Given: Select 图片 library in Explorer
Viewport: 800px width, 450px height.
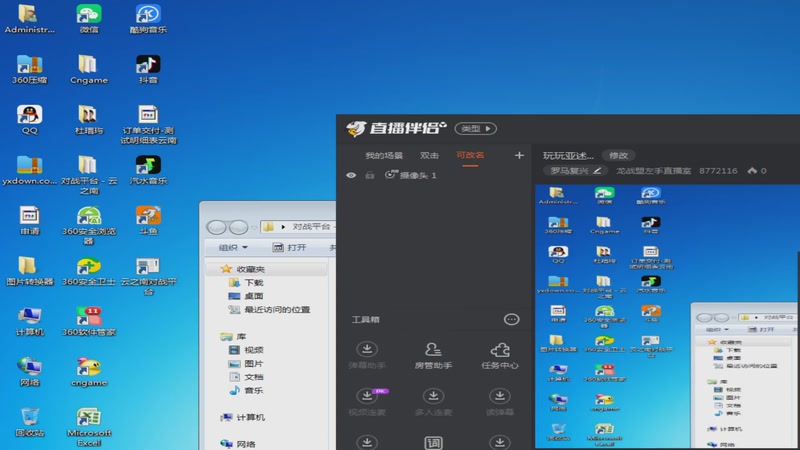Looking at the screenshot, I should 246,363.
